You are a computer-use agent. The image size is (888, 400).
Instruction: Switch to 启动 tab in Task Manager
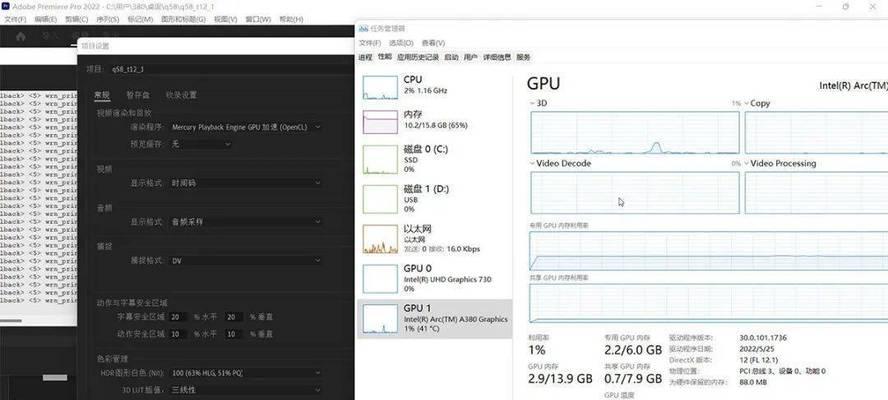point(451,57)
